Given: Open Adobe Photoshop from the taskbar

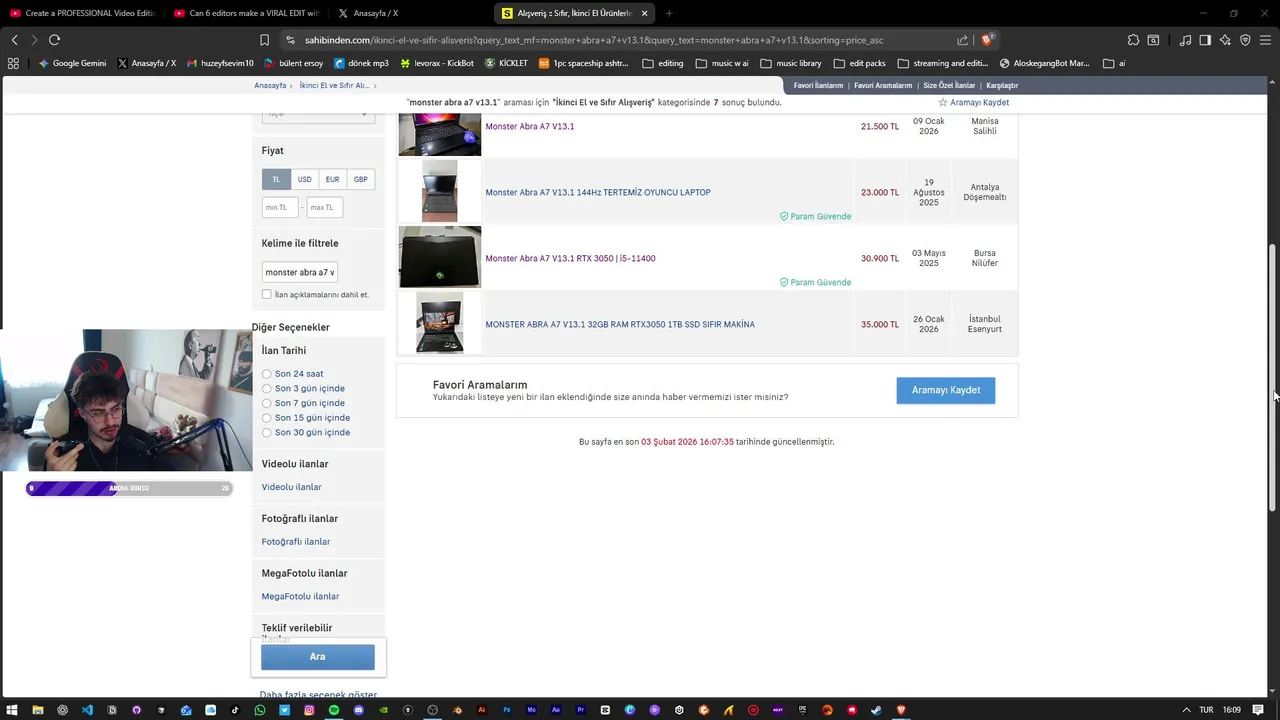Looking at the screenshot, I should [x=507, y=710].
